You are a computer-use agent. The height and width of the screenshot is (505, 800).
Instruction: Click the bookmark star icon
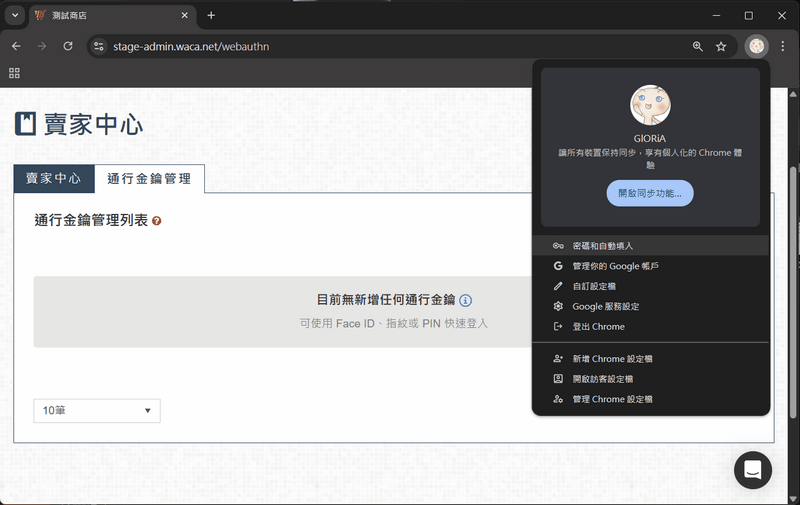[721, 46]
